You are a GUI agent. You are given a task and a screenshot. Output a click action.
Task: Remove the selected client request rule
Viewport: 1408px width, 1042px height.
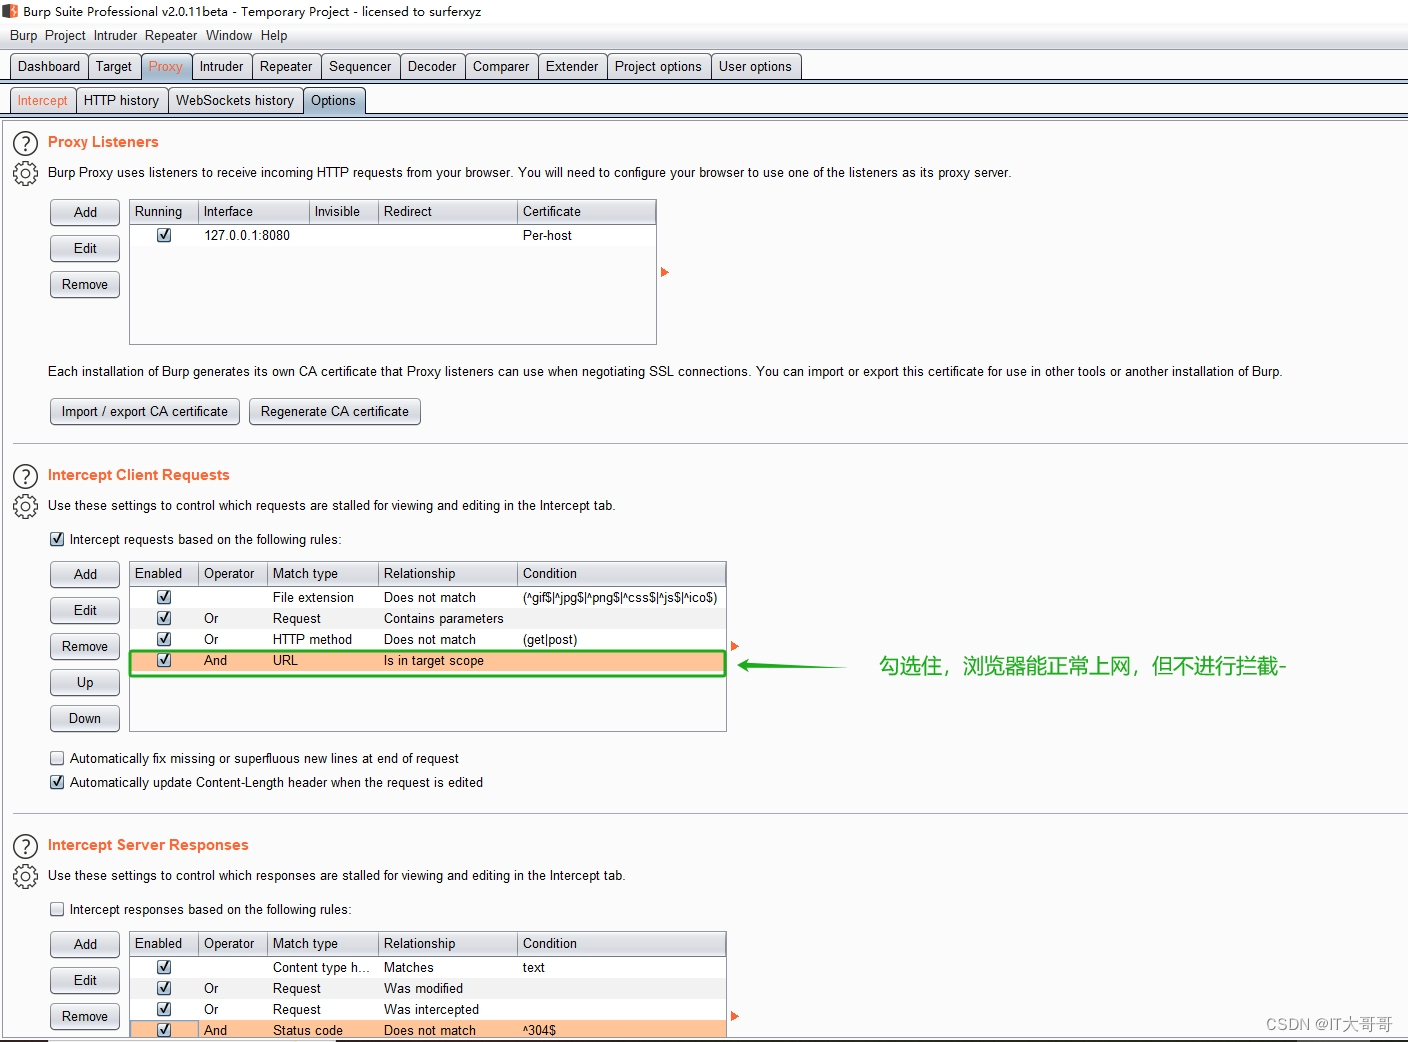pos(85,646)
